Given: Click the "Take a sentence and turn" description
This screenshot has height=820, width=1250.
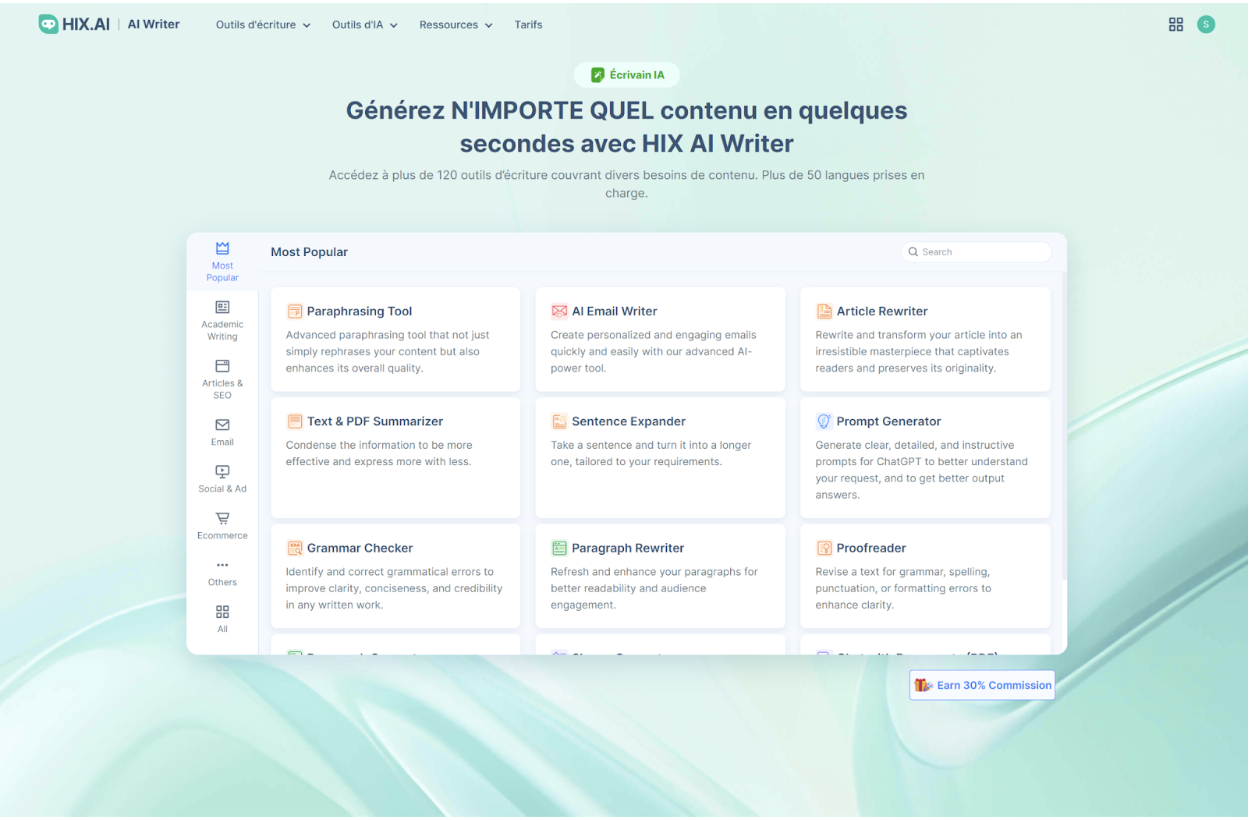Looking at the screenshot, I should 651,454.
